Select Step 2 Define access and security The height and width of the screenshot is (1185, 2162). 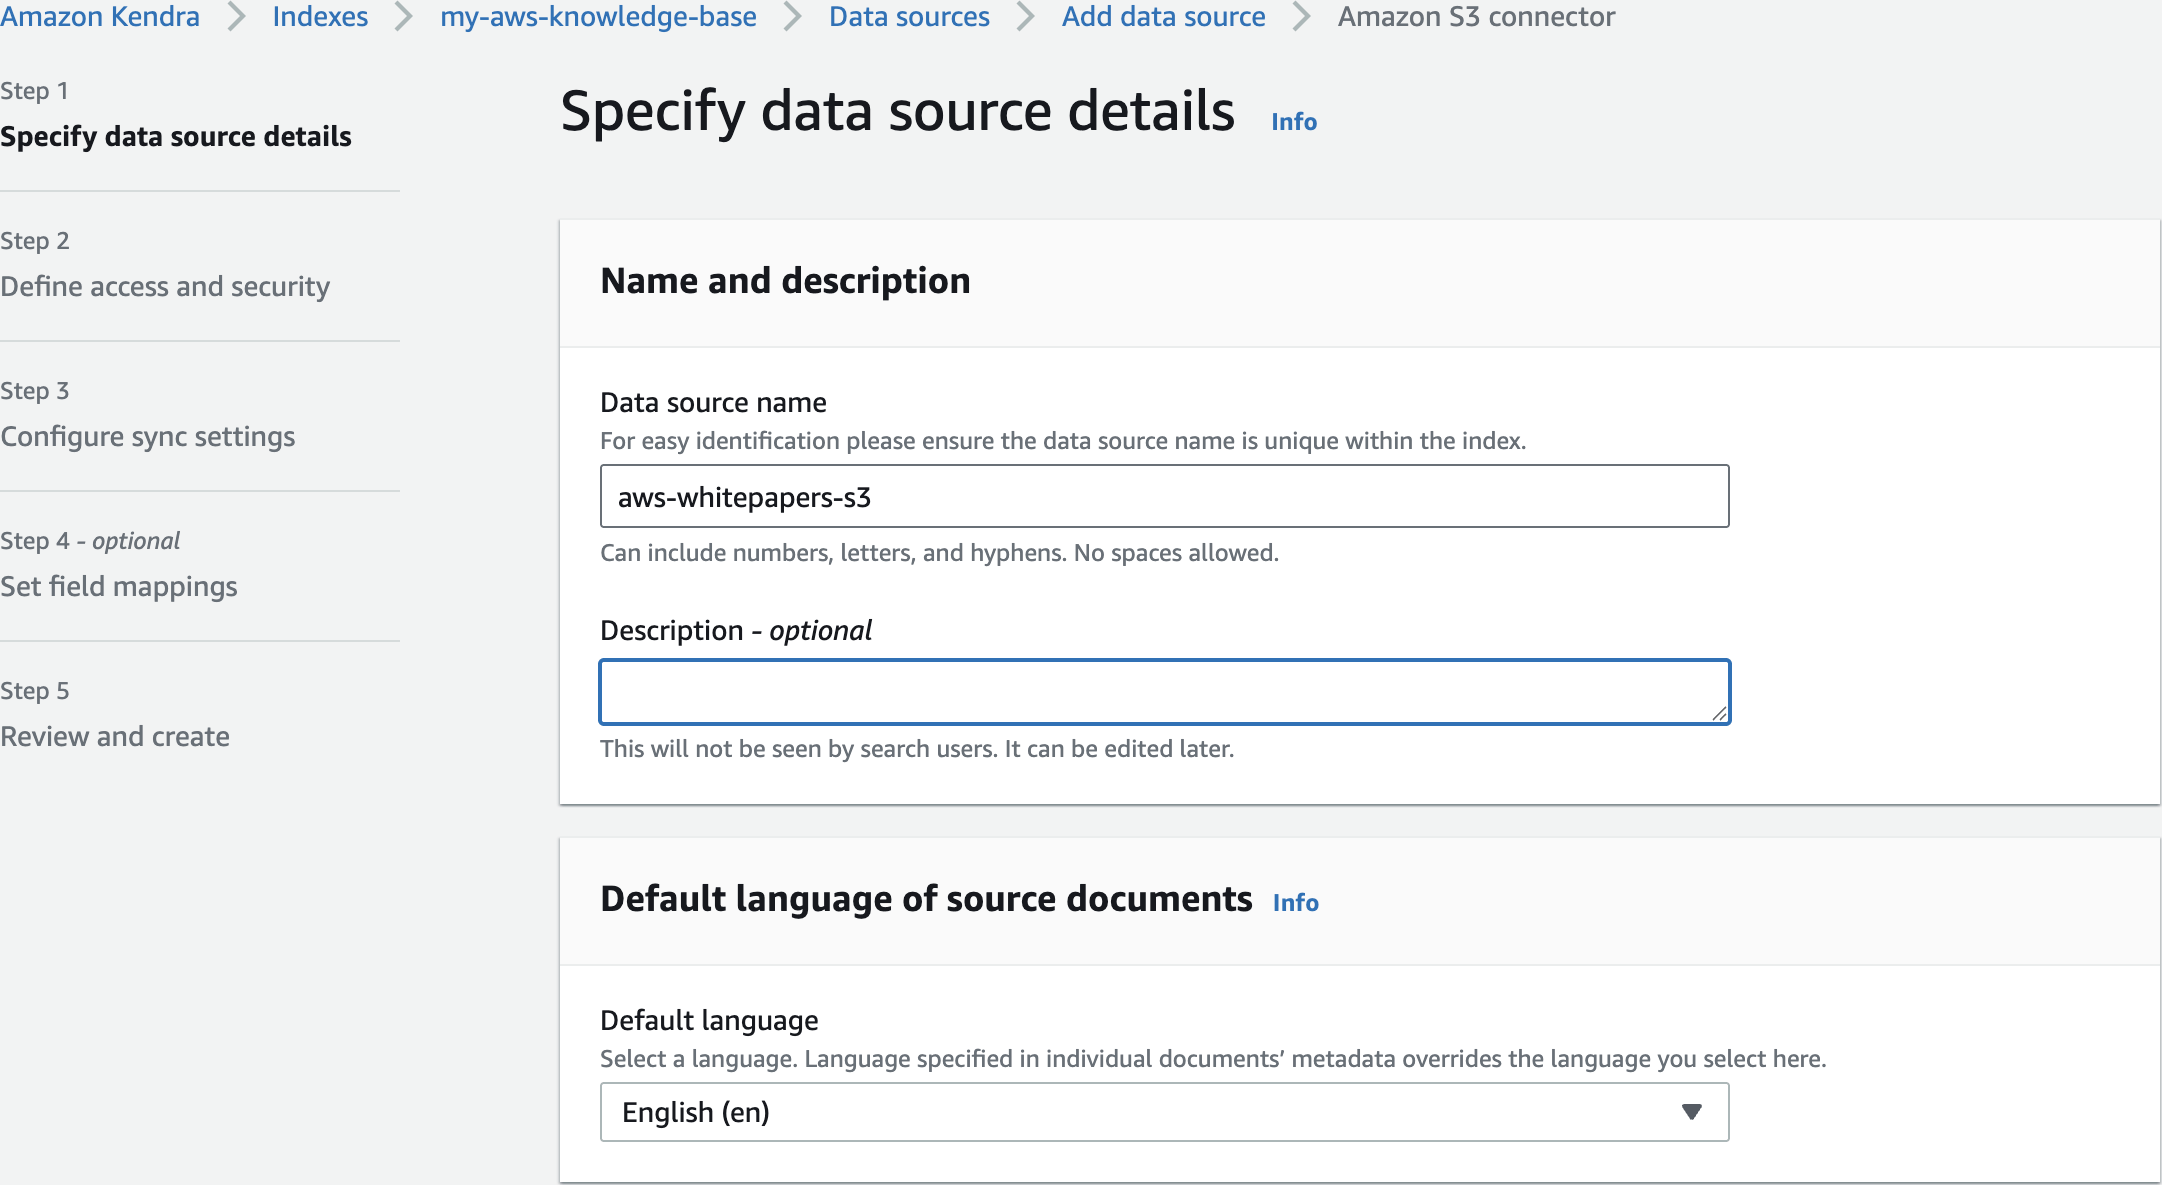(165, 287)
